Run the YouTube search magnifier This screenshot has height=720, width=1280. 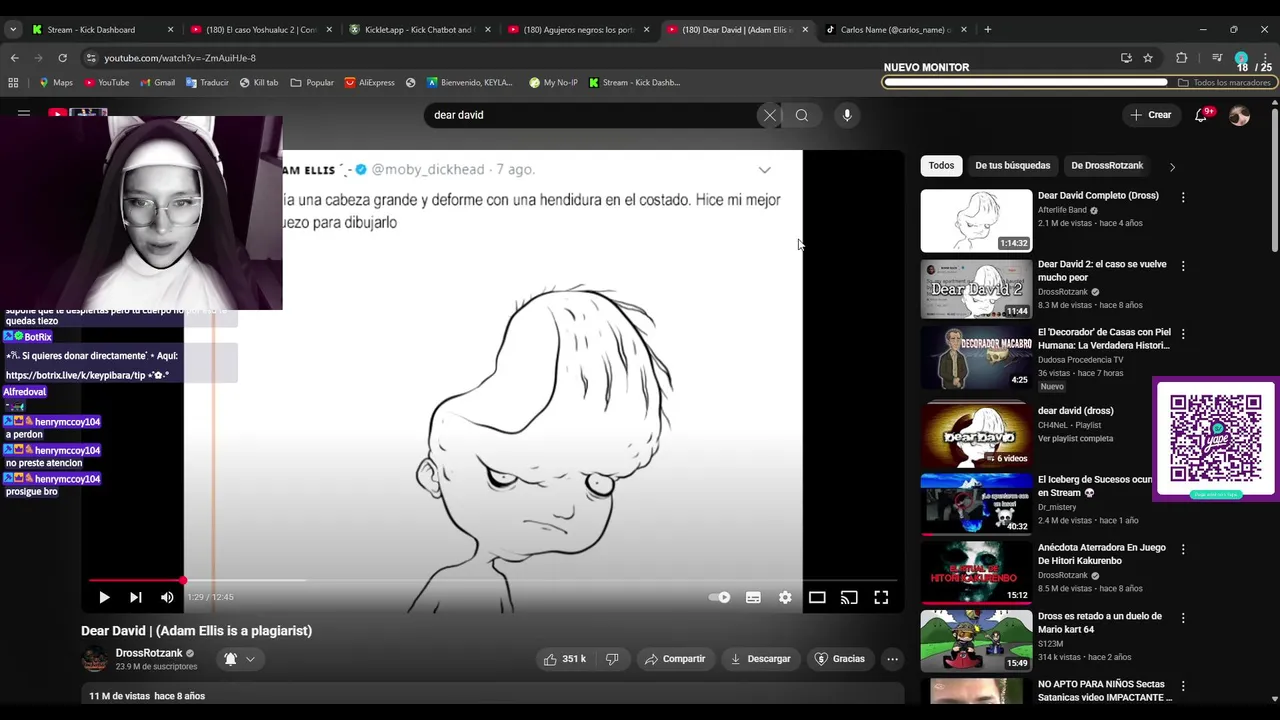tap(802, 115)
